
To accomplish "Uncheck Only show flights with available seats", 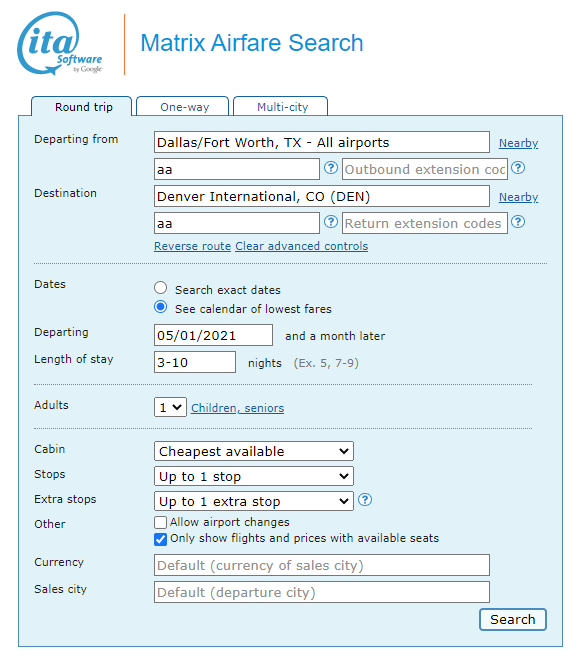I will click(160, 539).
